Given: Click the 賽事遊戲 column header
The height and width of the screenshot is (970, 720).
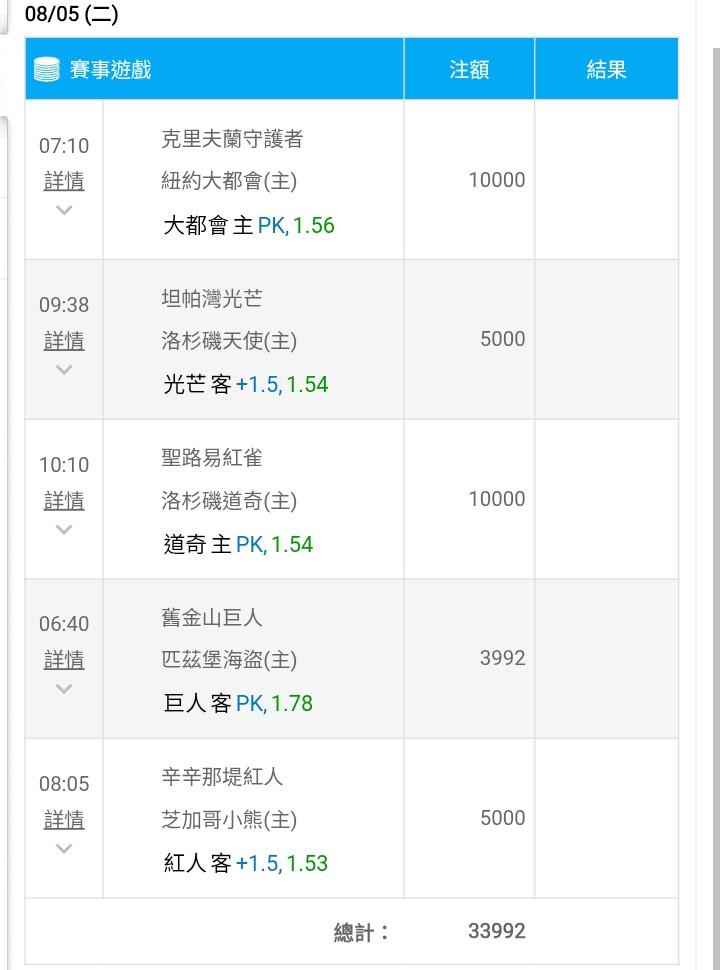Looking at the screenshot, I should 110,70.
